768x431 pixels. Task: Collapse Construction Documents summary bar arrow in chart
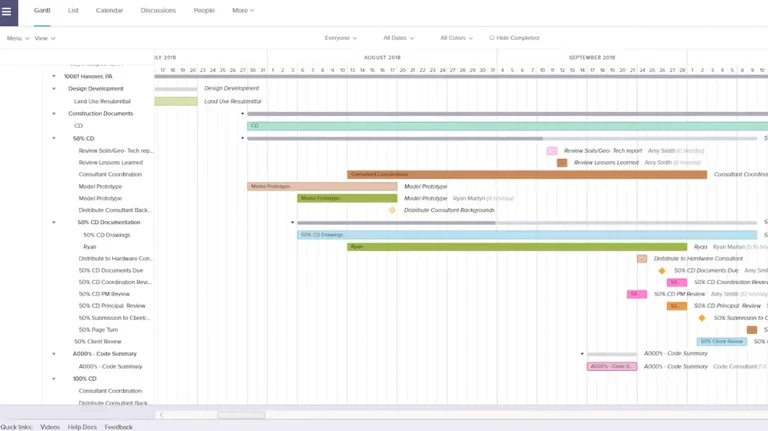point(242,114)
